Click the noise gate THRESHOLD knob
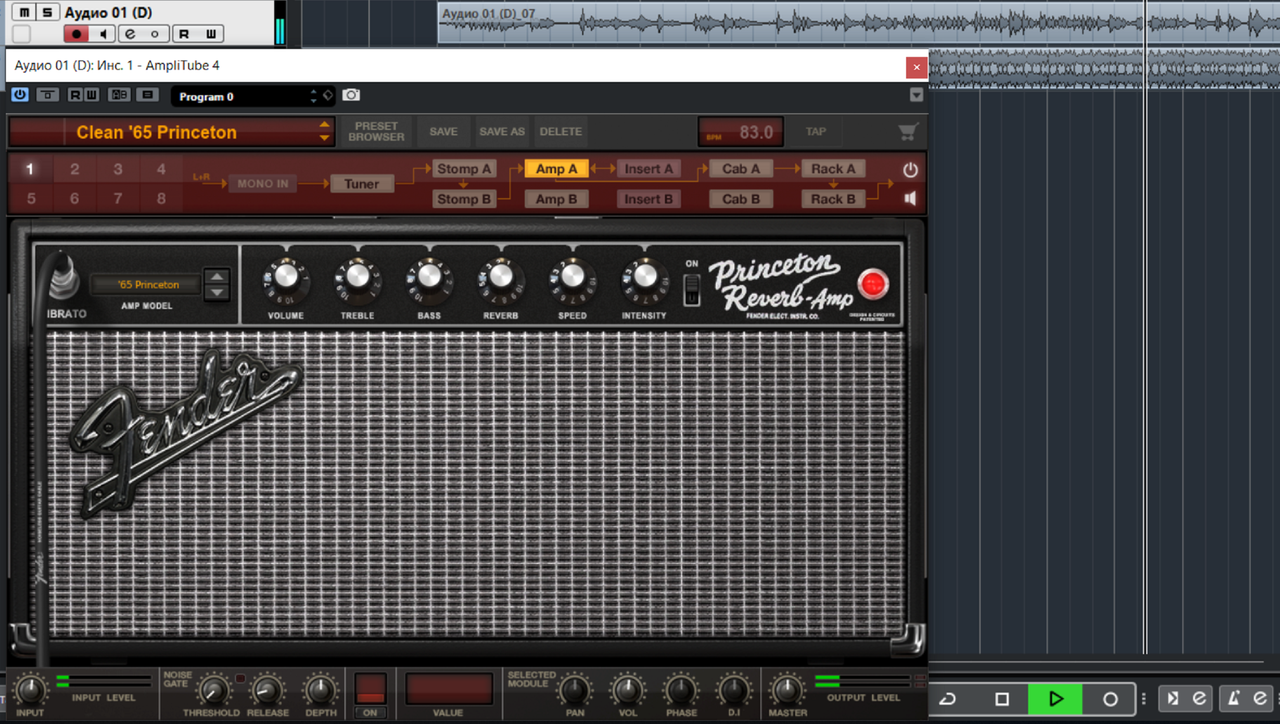Screen dimensions: 1280x724 pos(212,689)
